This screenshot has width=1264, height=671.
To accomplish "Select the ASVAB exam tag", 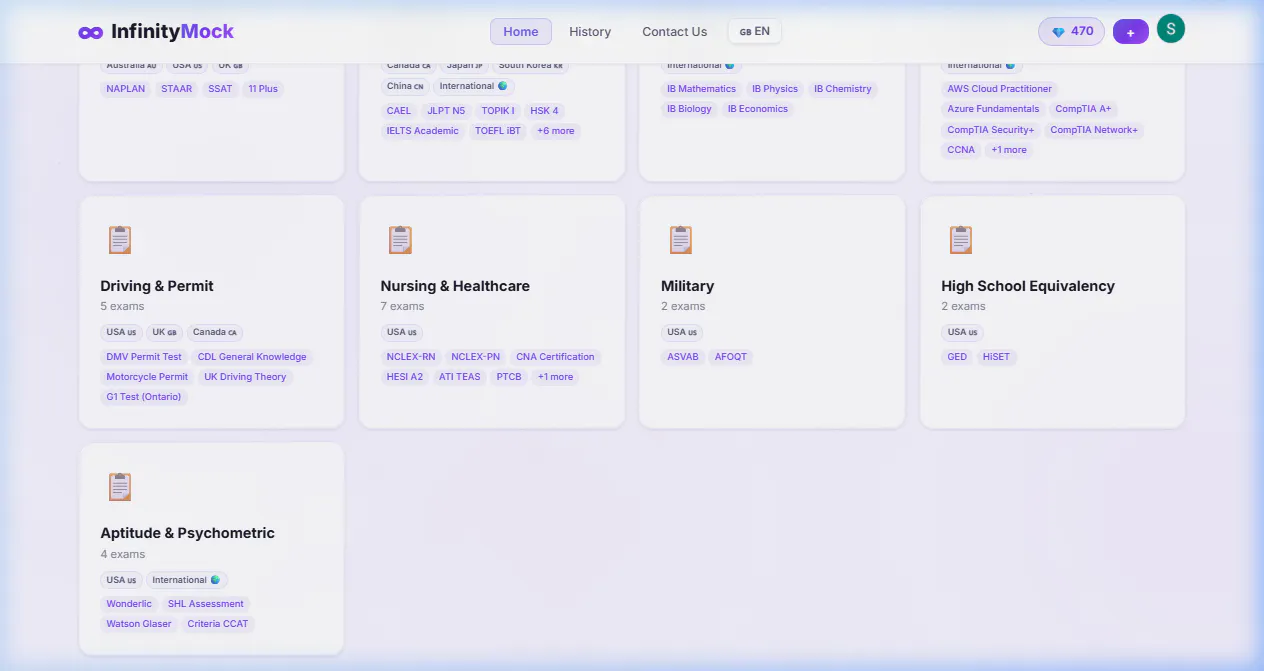I will click(683, 357).
